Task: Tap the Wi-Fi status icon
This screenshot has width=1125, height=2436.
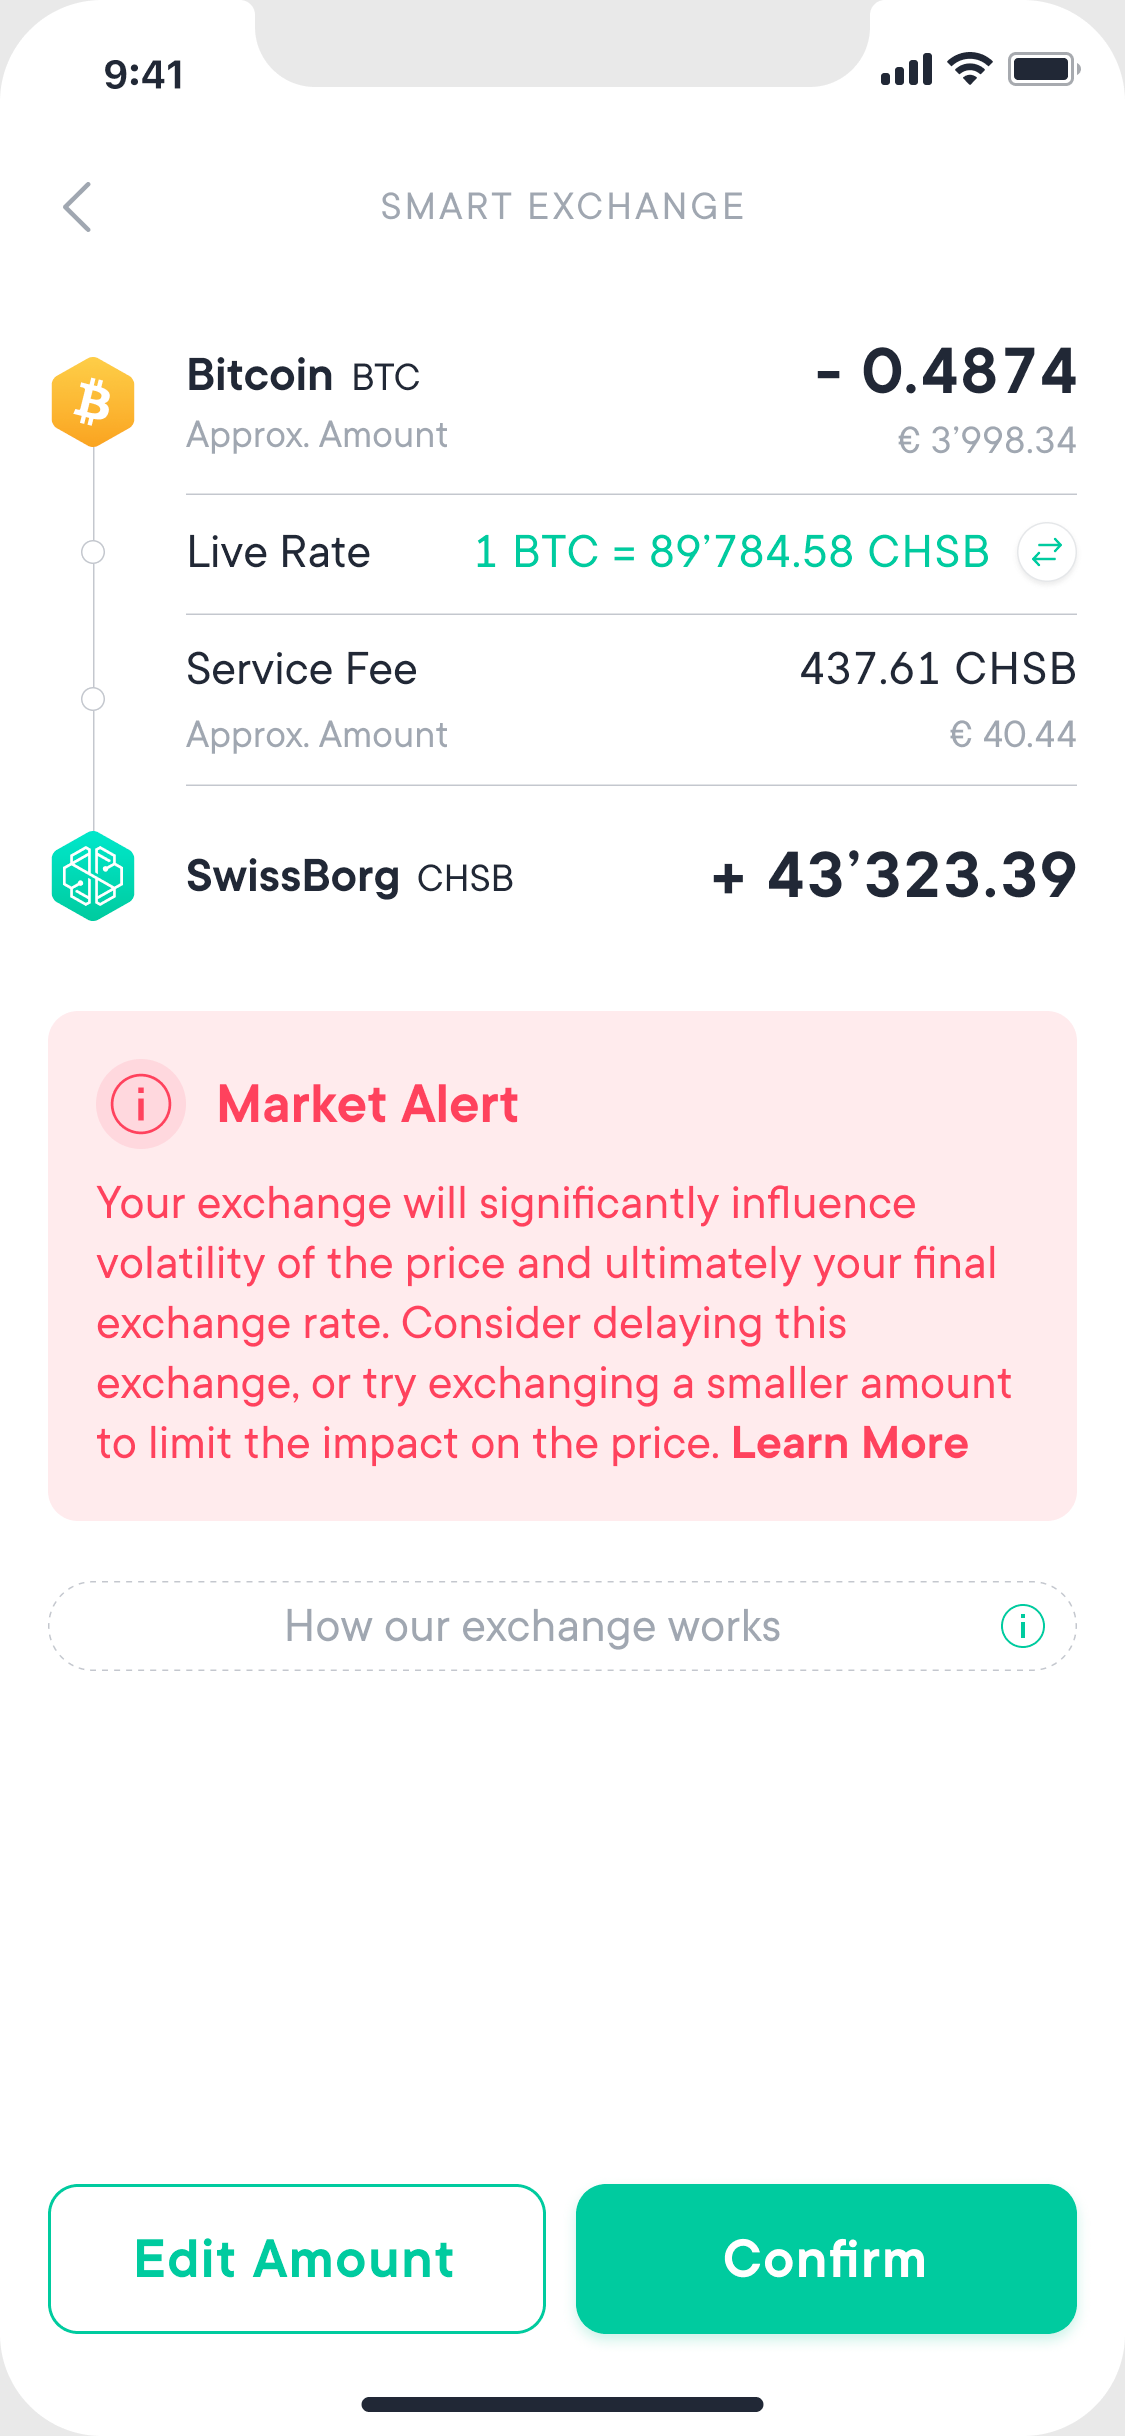Action: pos(970,69)
